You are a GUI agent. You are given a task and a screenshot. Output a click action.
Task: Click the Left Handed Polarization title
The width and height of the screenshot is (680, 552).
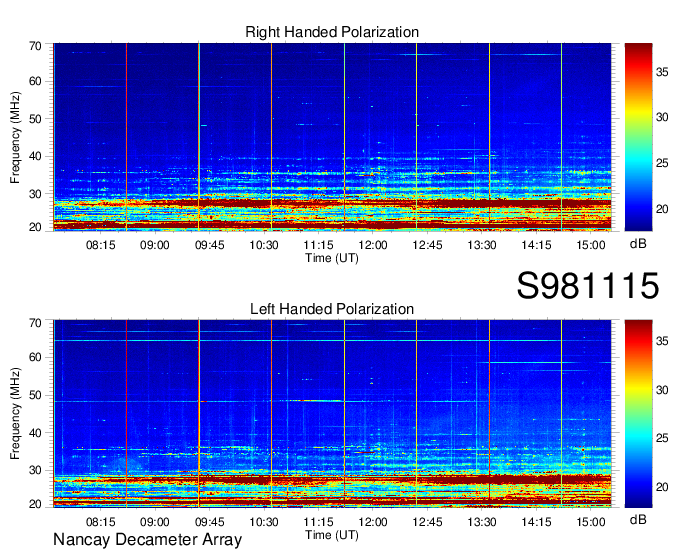click(332, 309)
